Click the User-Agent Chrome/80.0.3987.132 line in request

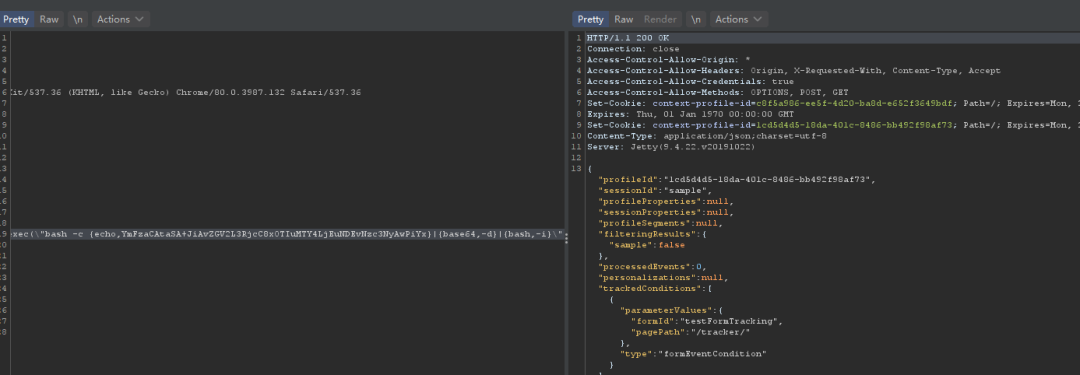[x=186, y=92]
